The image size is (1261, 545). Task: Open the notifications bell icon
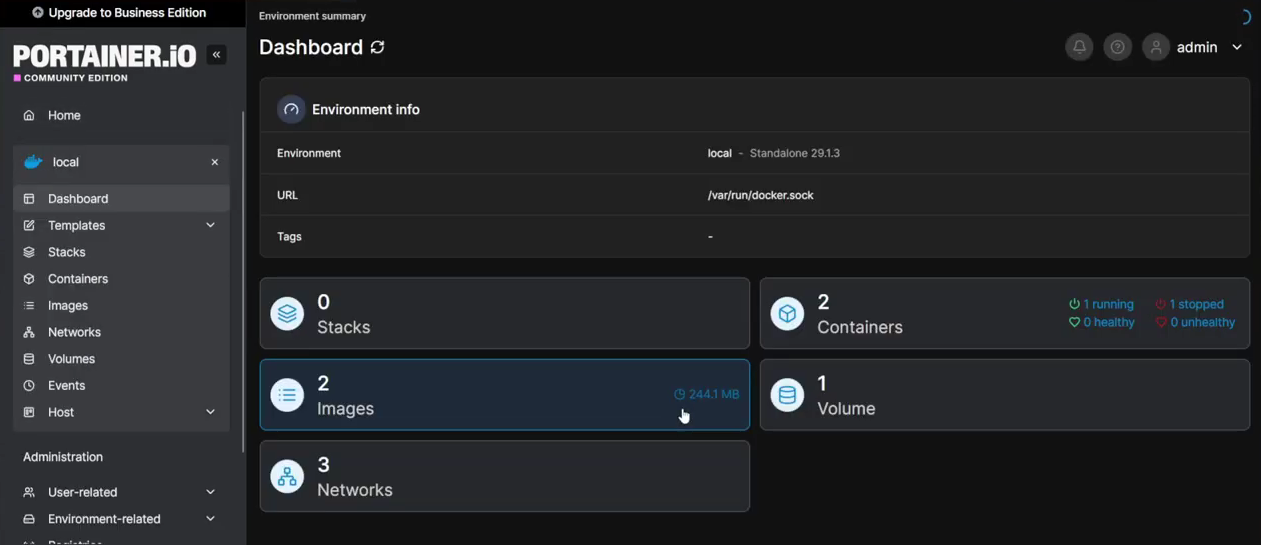pos(1079,47)
